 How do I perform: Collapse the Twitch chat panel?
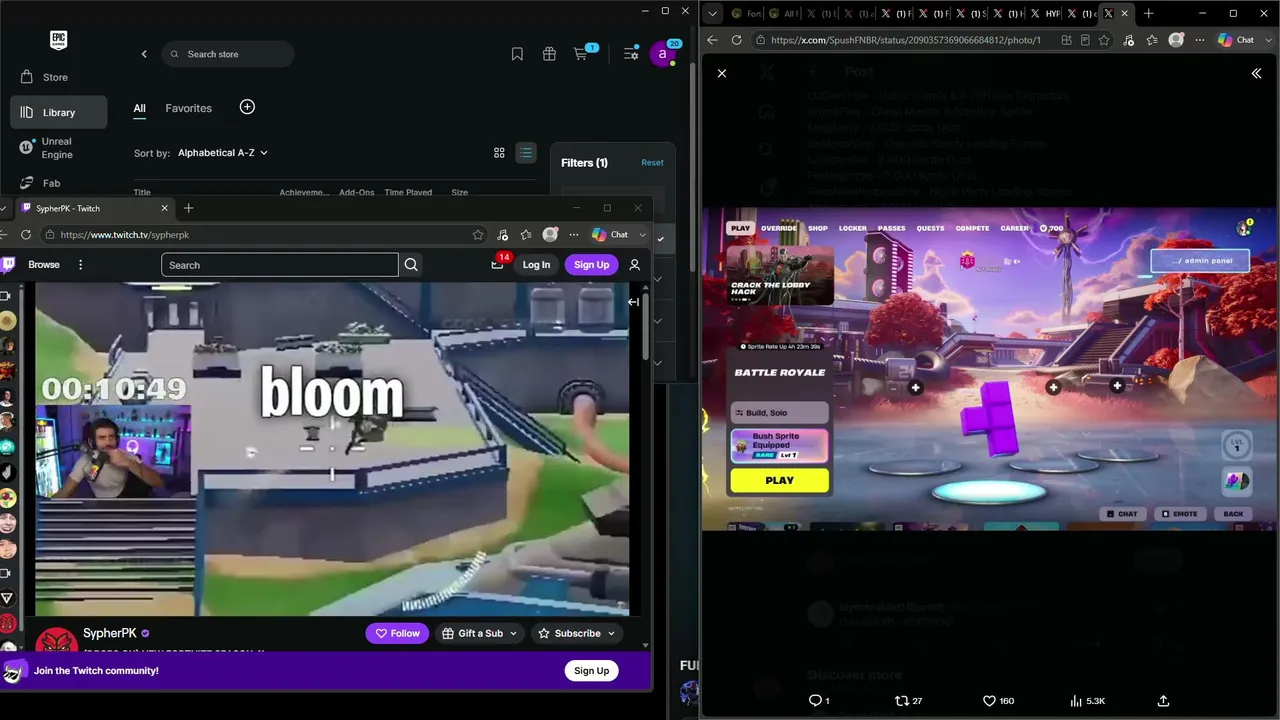click(x=633, y=302)
